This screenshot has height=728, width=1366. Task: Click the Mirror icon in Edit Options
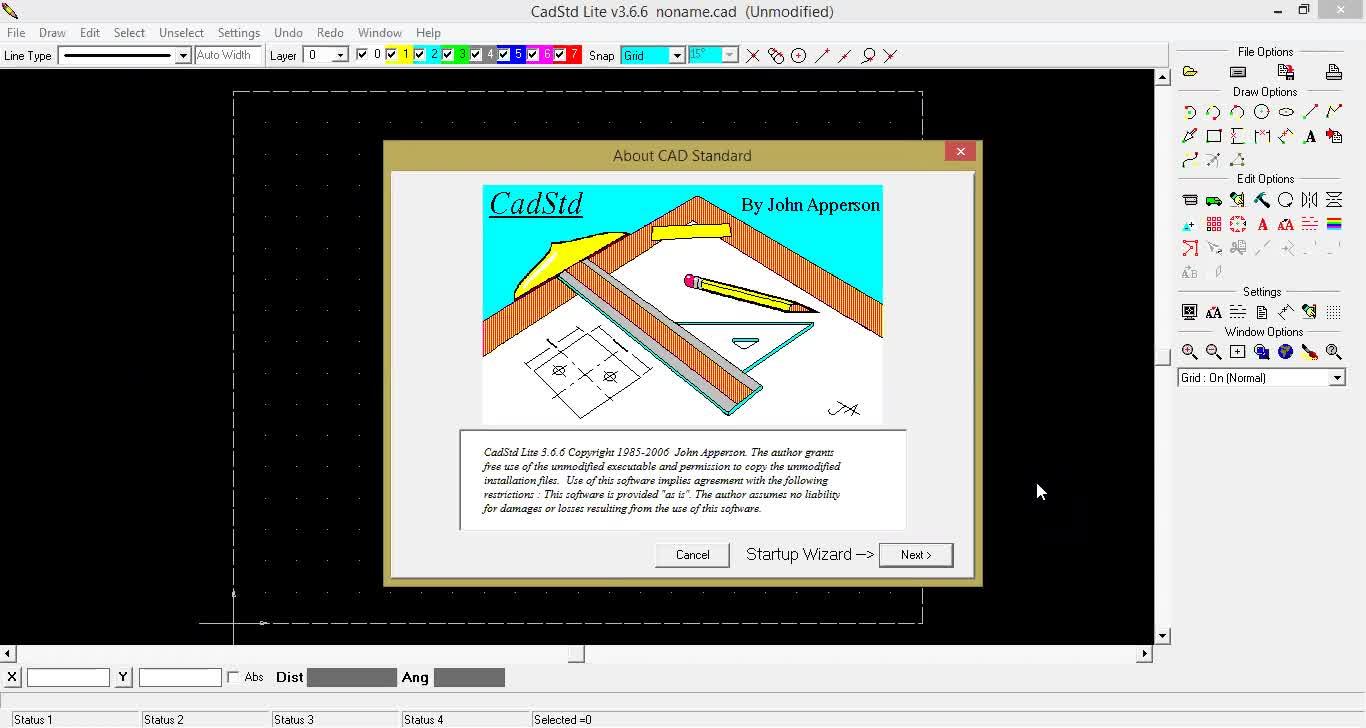point(1310,200)
